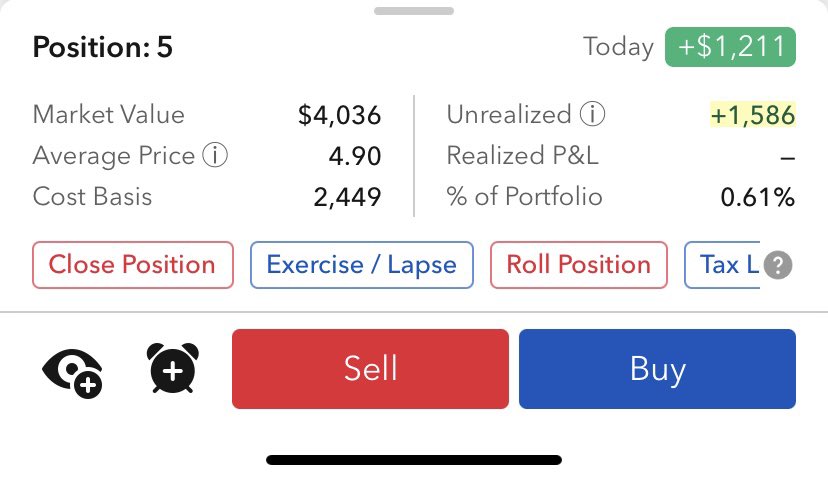Open the info icon beside Average Price
This screenshot has height=481, width=828.
pos(215,155)
